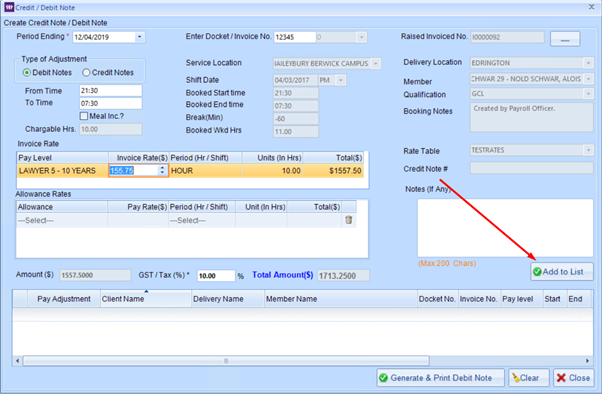Expand the Qualification dropdown
The height and width of the screenshot is (394, 602).
coord(588,94)
